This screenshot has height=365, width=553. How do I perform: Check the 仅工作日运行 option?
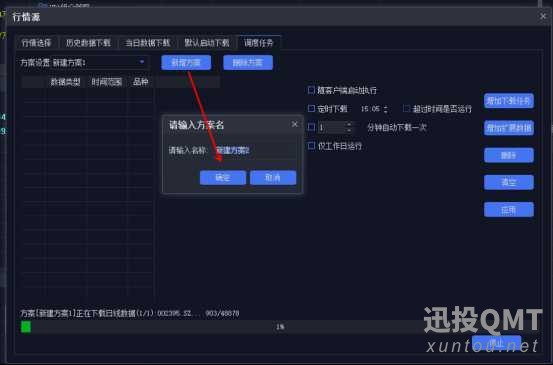pyautogui.click(x=311, y=146)
